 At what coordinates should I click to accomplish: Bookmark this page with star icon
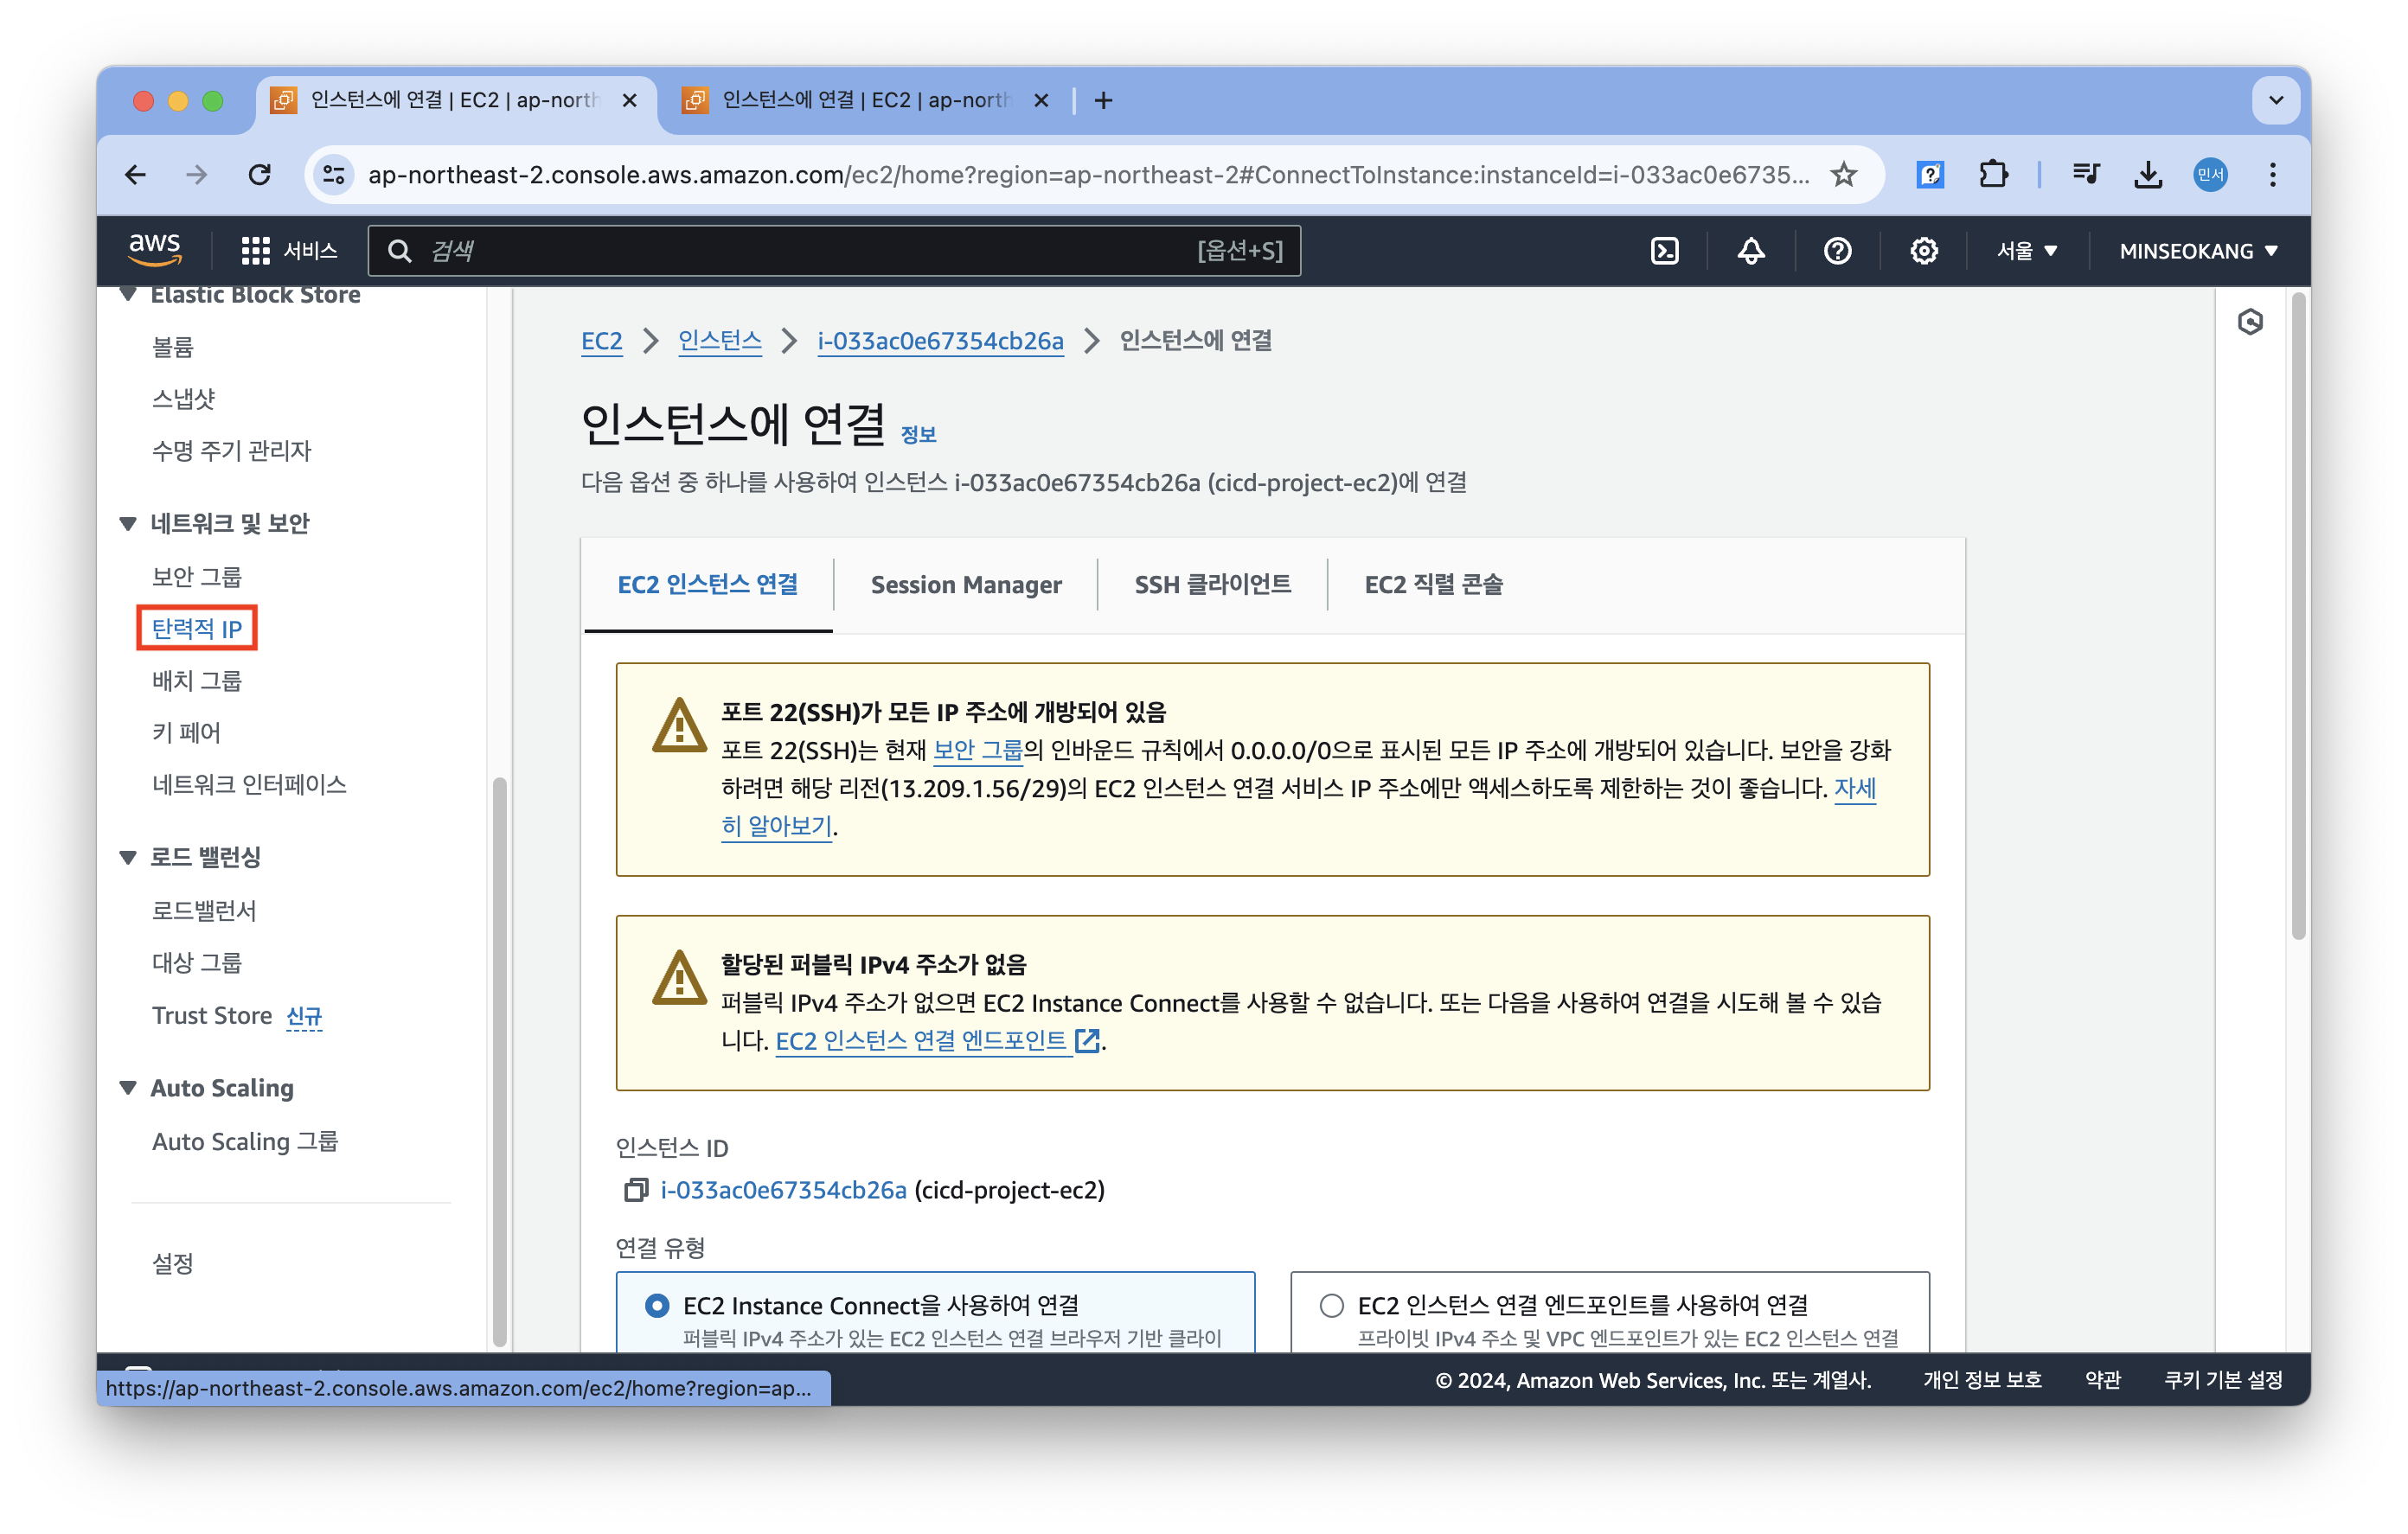point(1843,175)
